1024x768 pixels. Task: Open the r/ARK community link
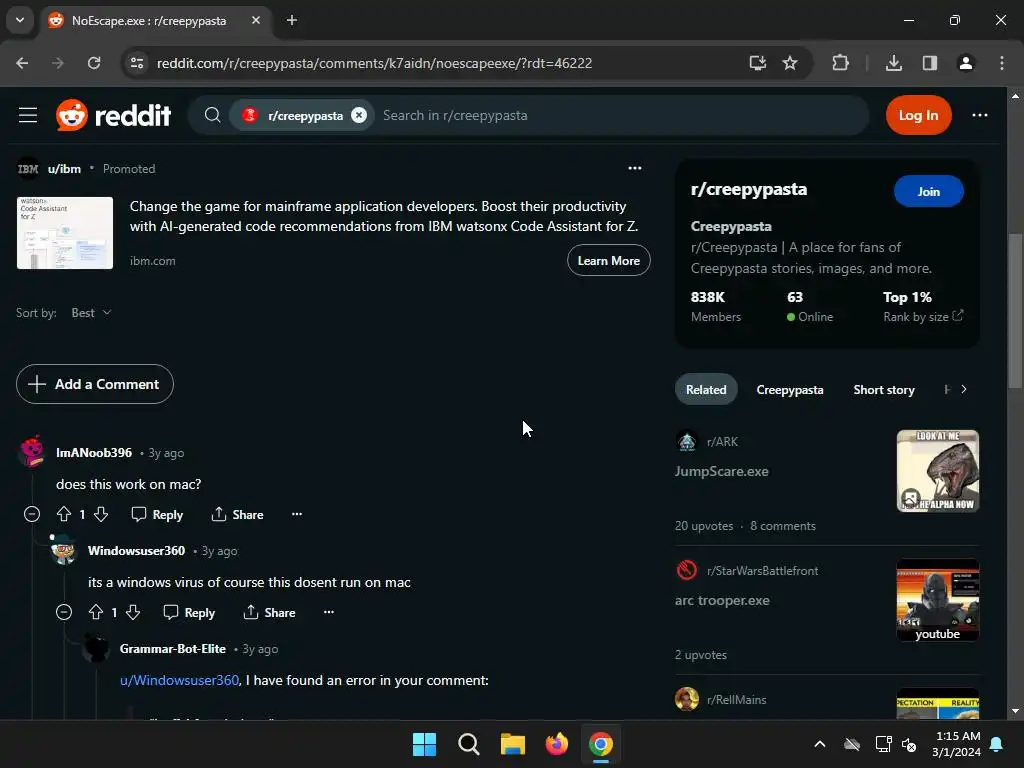722,442
